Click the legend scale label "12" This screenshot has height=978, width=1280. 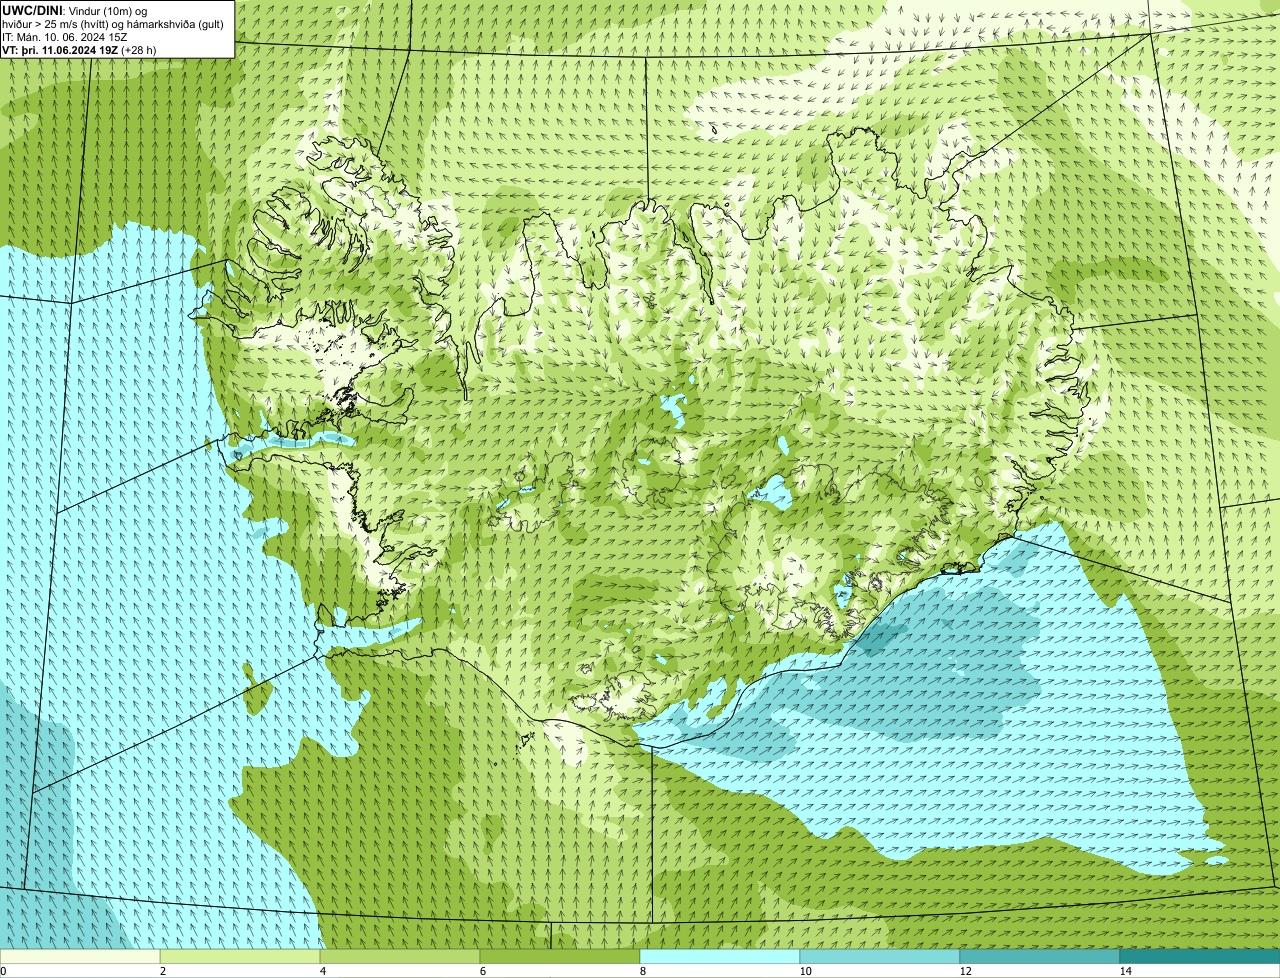[964, 971]
